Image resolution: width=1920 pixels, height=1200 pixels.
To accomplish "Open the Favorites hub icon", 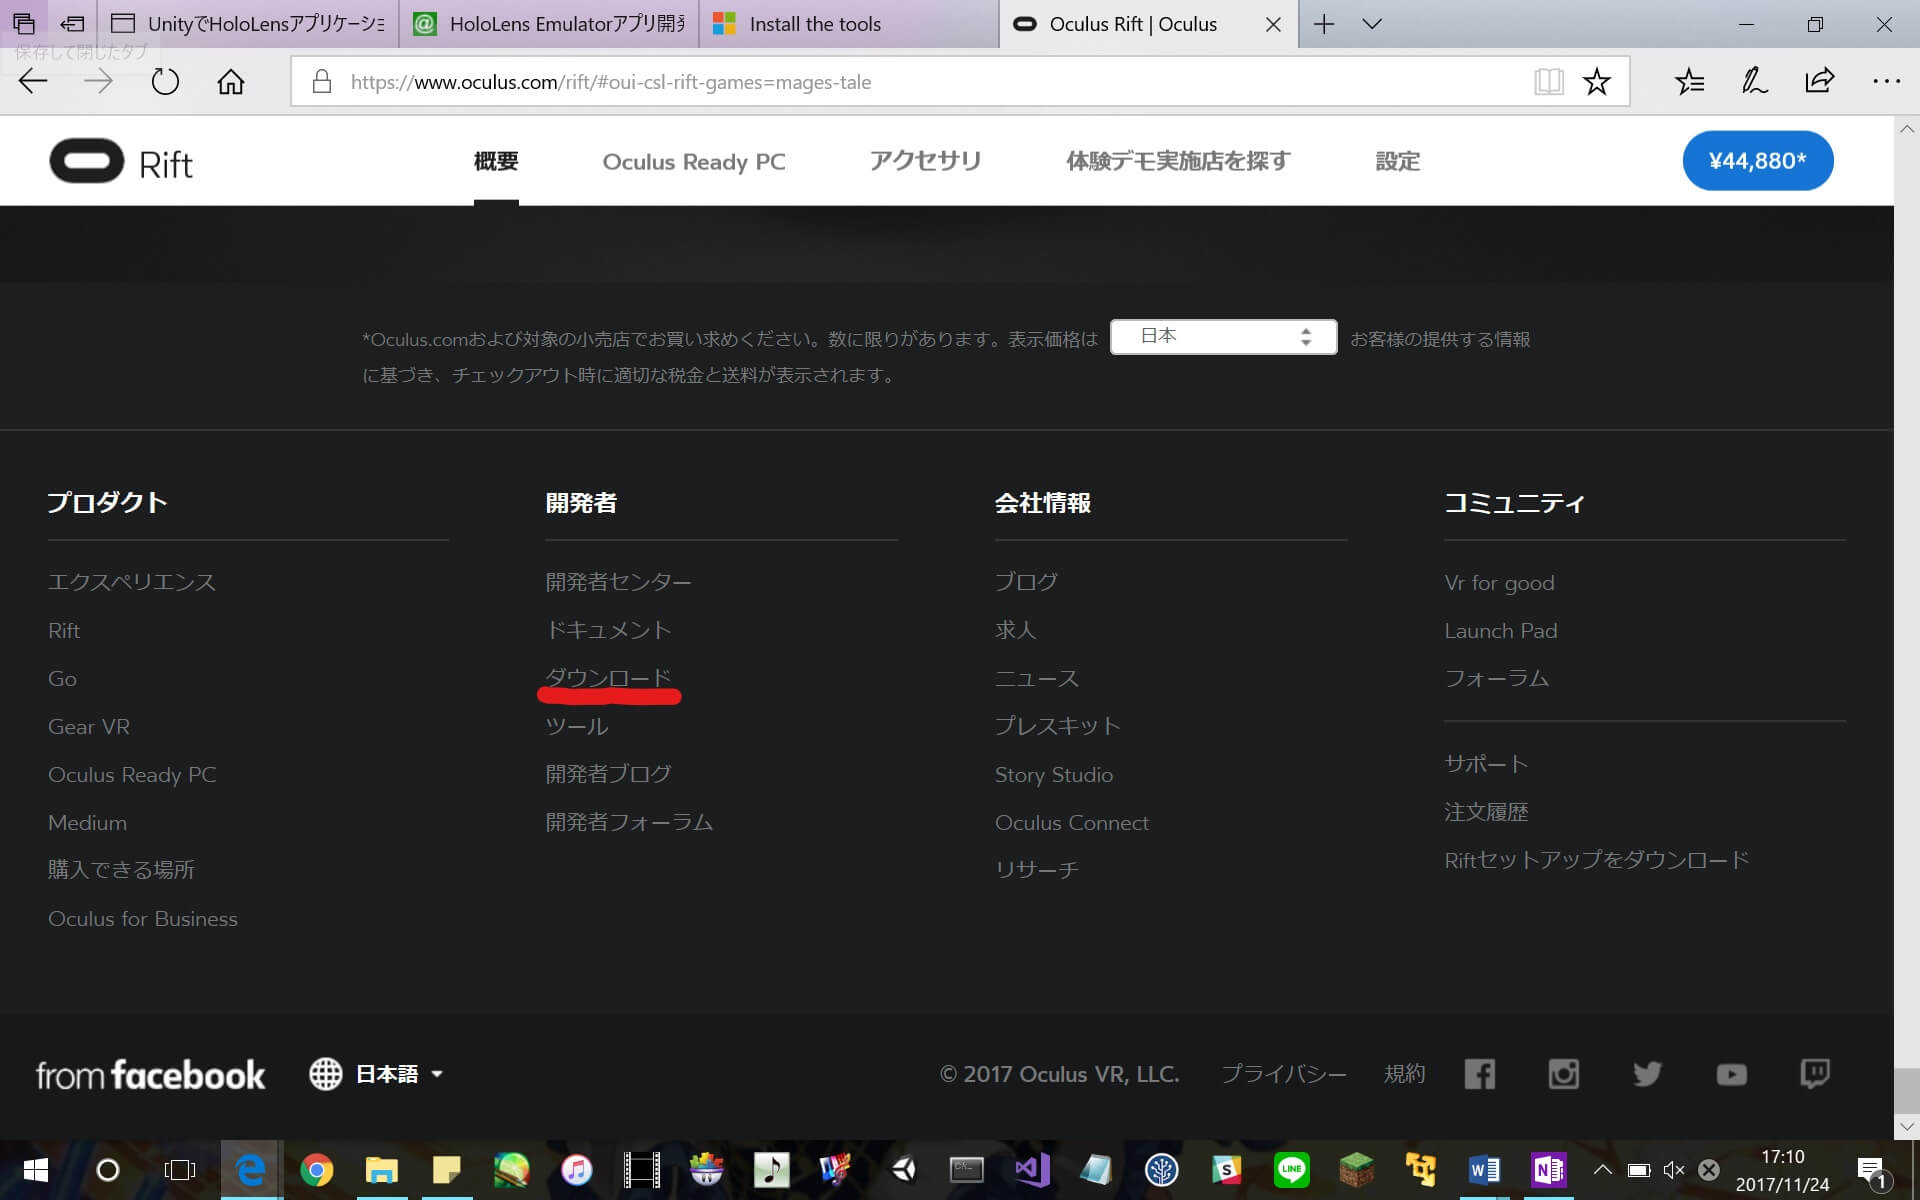I will 1689,82.
